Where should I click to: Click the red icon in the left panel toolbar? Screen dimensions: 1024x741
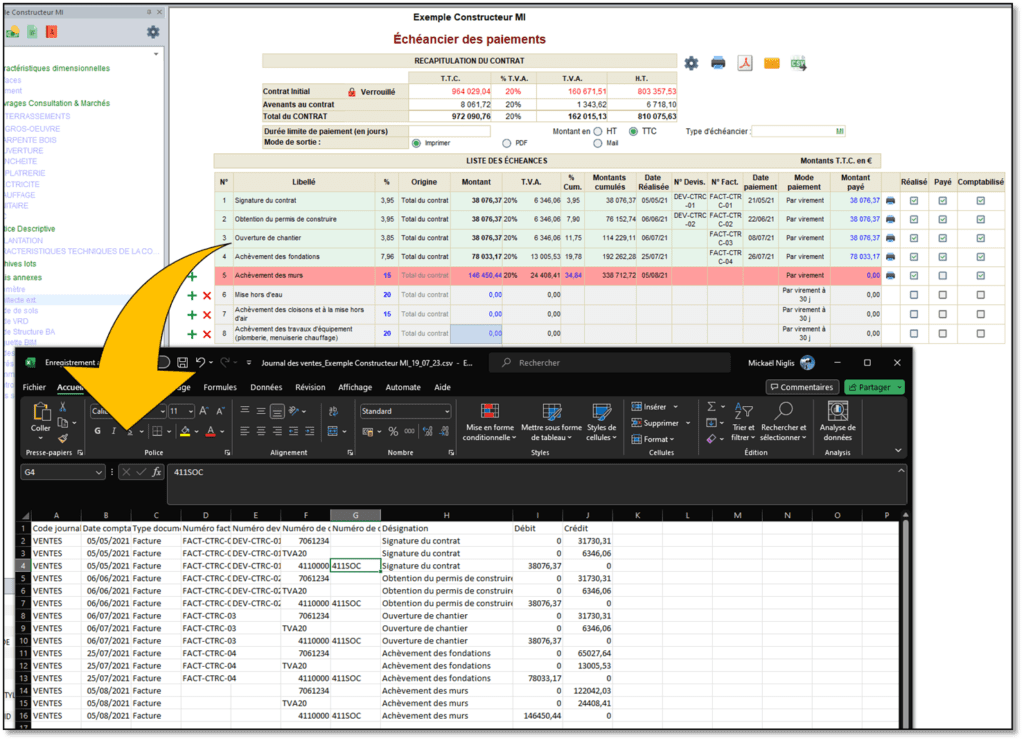point(51,31)
